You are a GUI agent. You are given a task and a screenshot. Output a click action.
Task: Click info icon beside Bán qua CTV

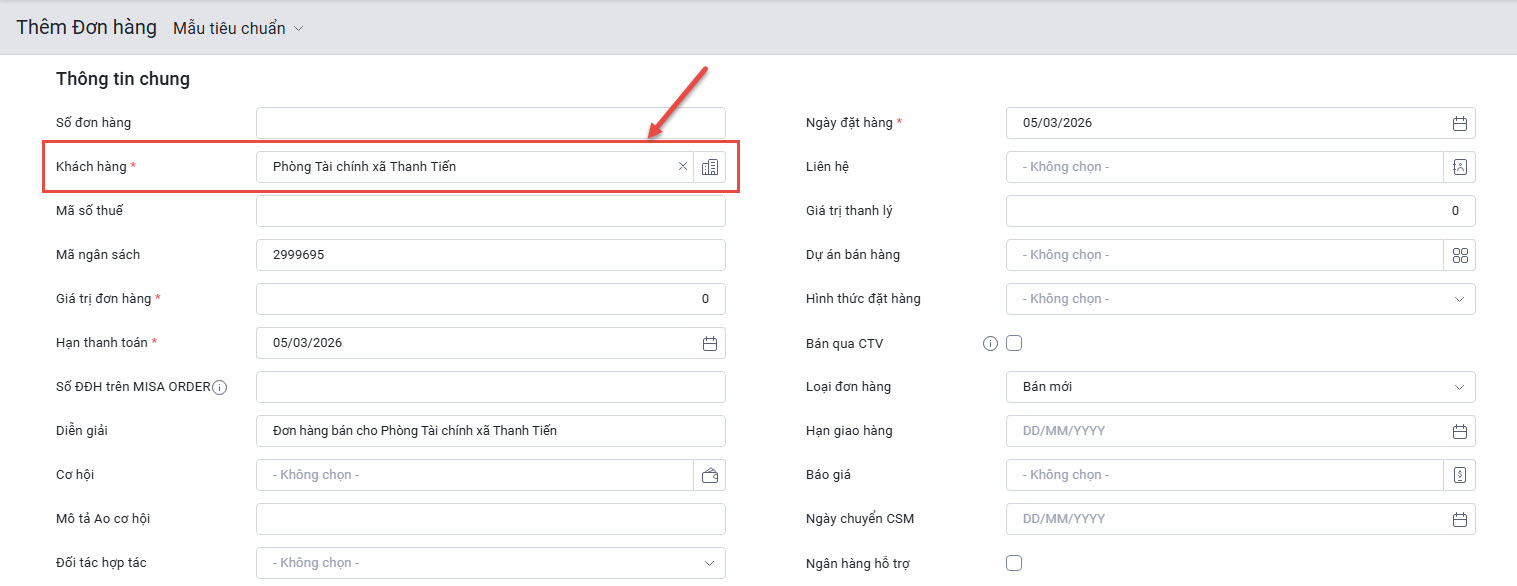click(990, 344)
